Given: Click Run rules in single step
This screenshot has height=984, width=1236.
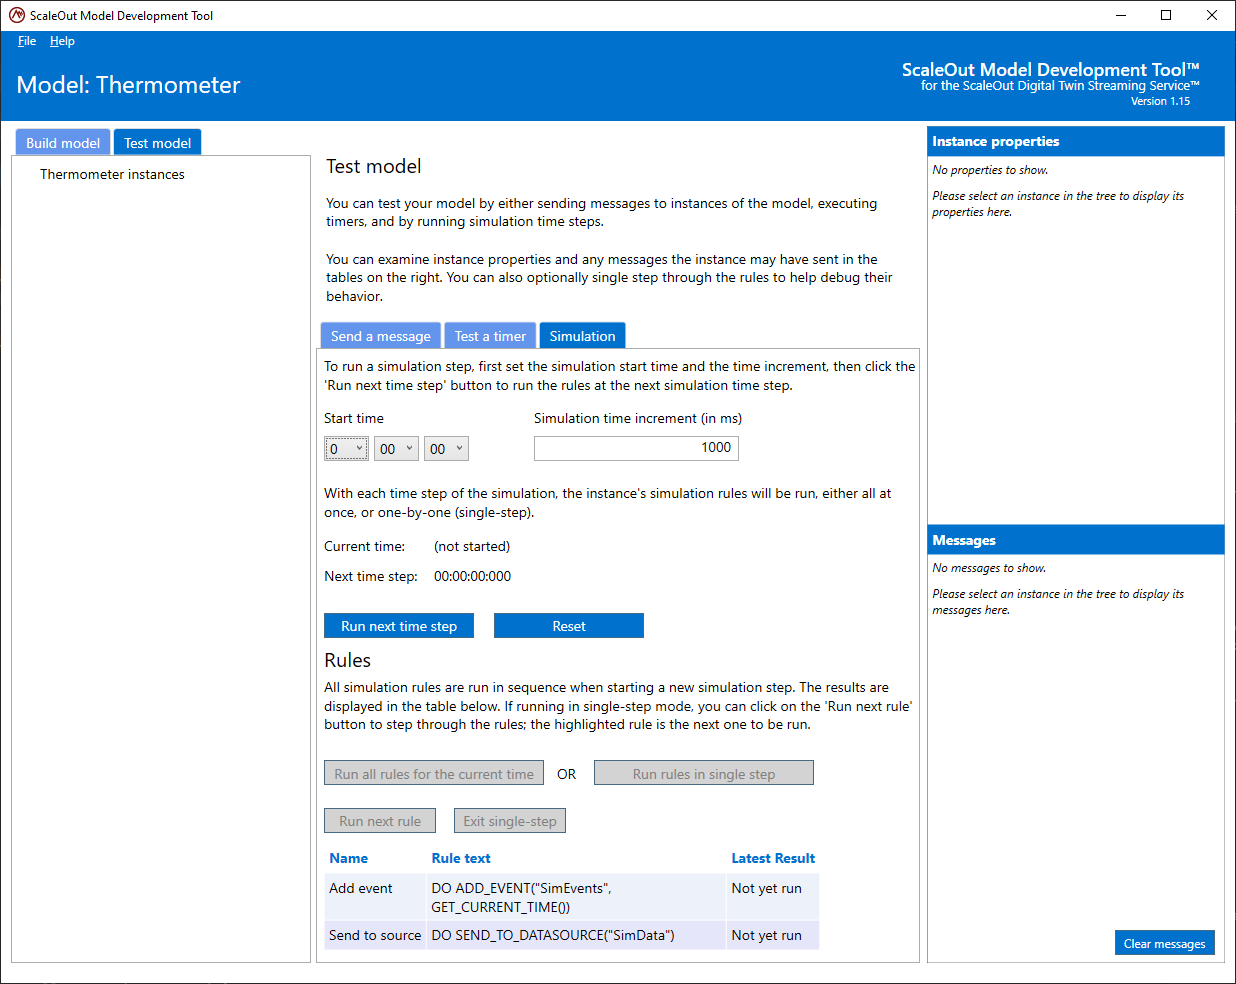Looking at the screenshot, I should pyautogui.click(x=704, y=774).
